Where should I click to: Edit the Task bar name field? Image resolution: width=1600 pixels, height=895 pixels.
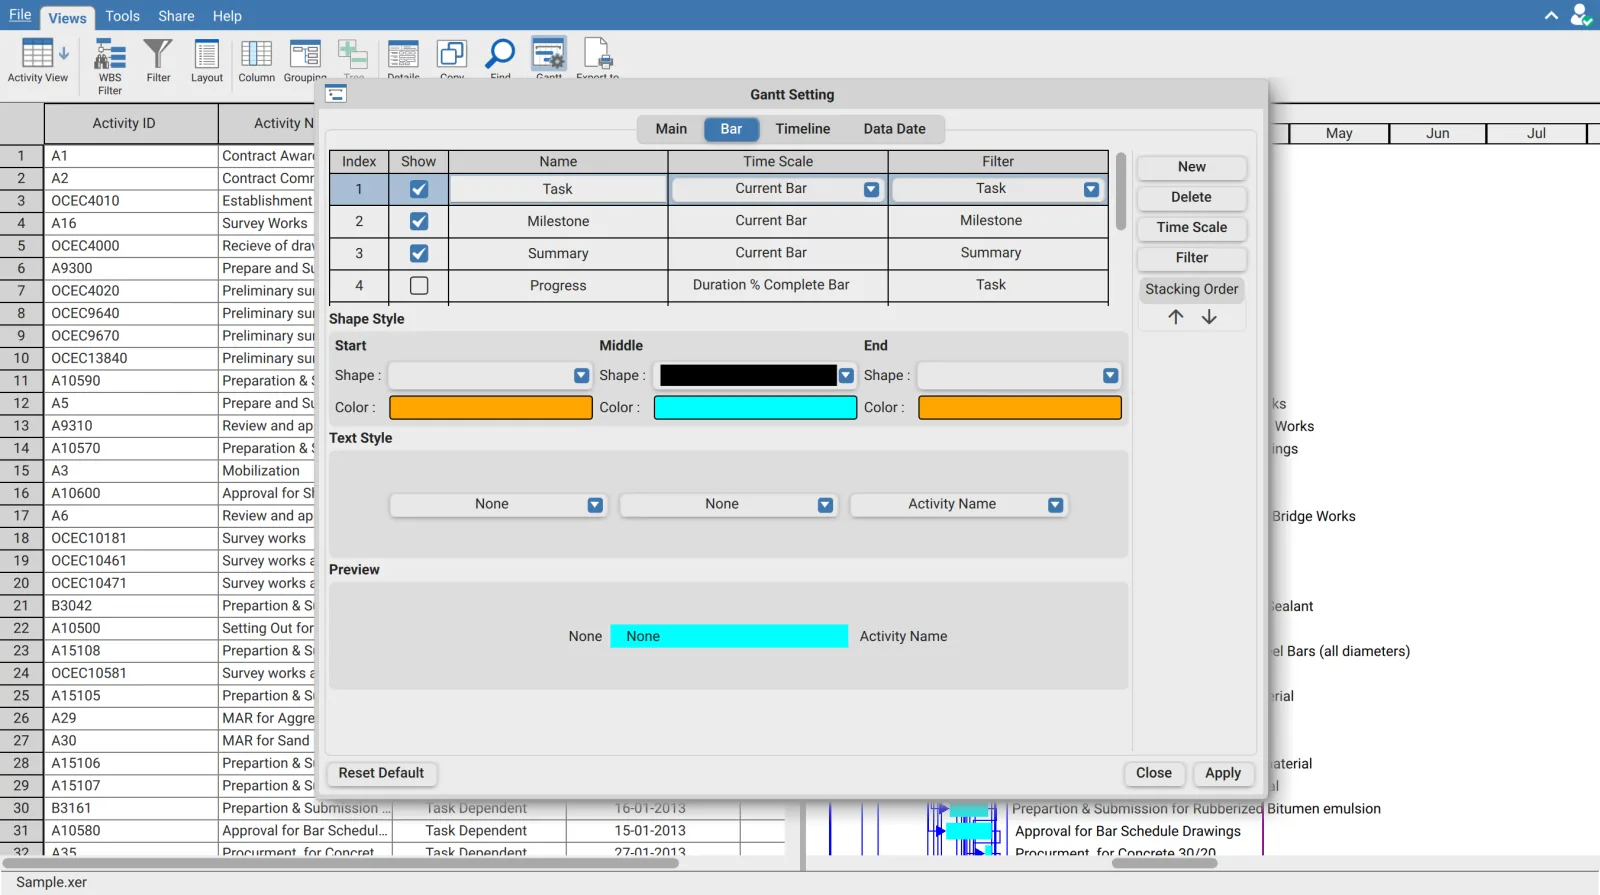point(558,189)
